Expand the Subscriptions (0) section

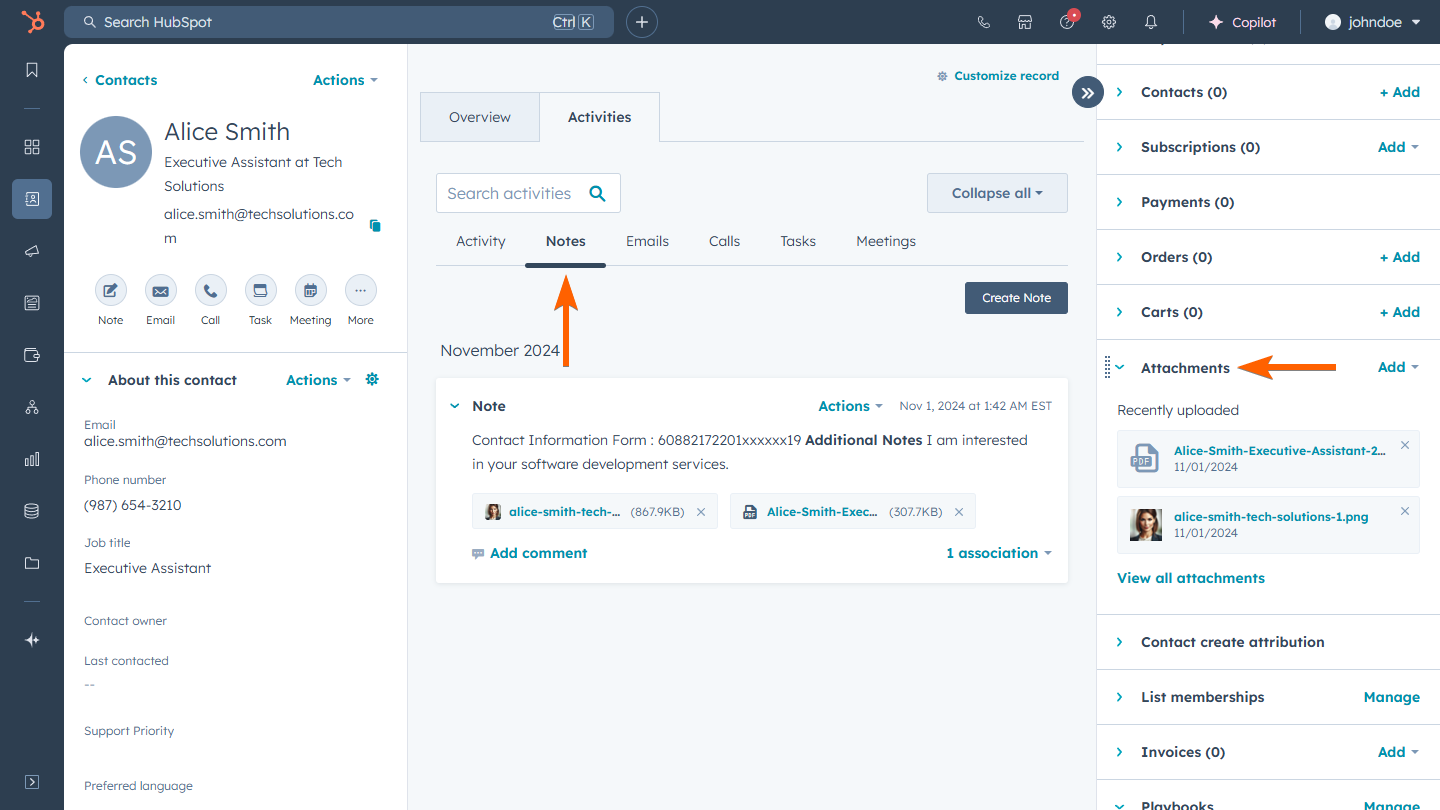(1120, 147)
